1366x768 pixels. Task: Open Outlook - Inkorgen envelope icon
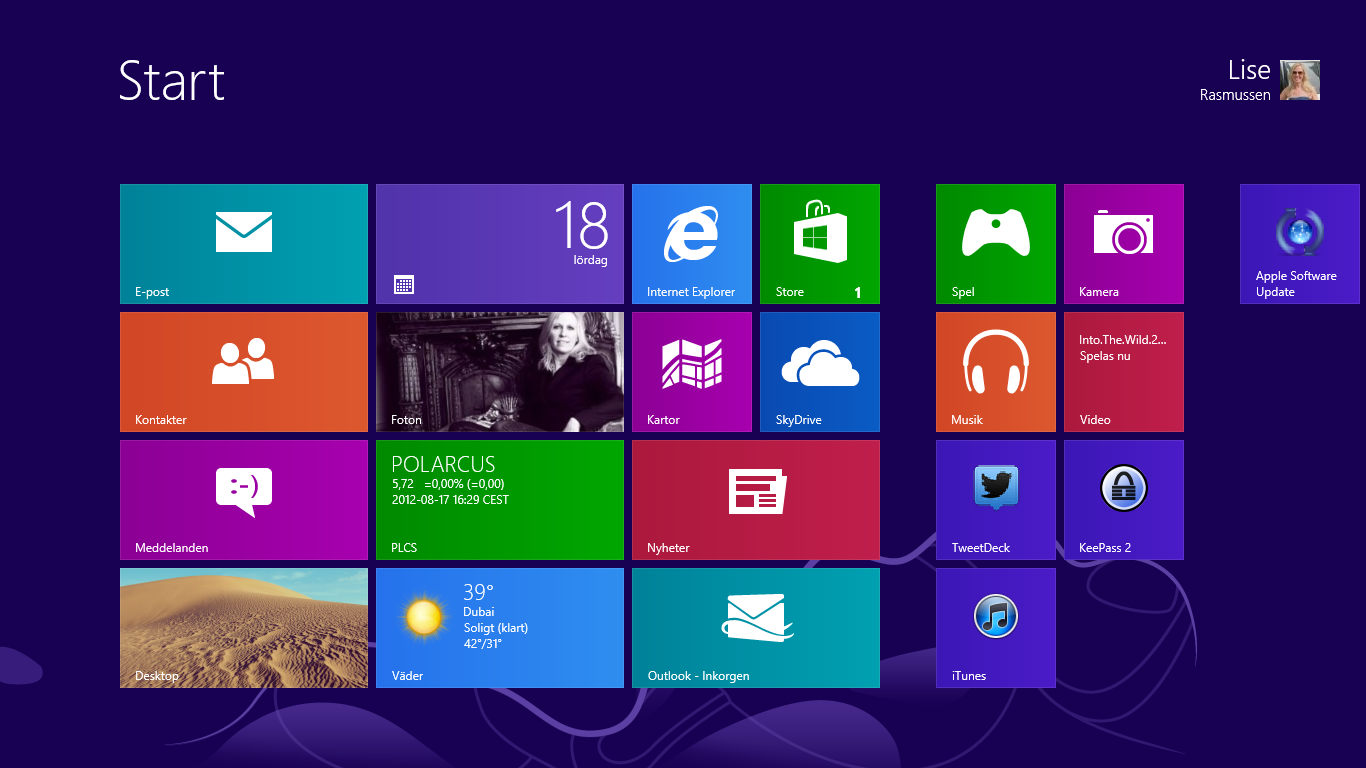point(758,617)
